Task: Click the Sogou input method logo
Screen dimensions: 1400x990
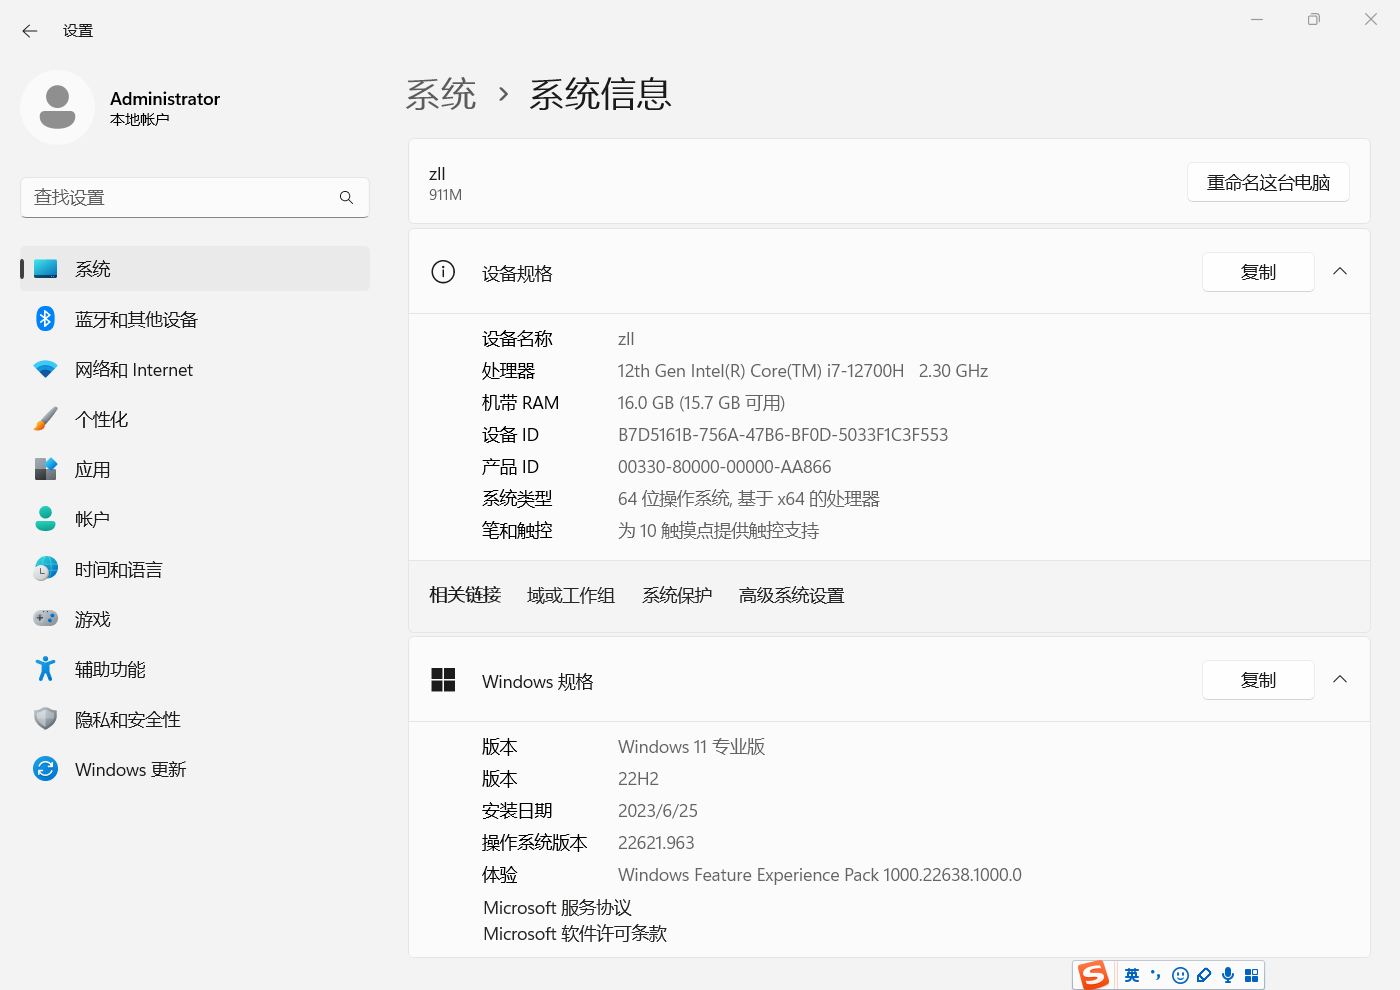Action: 1093,975
